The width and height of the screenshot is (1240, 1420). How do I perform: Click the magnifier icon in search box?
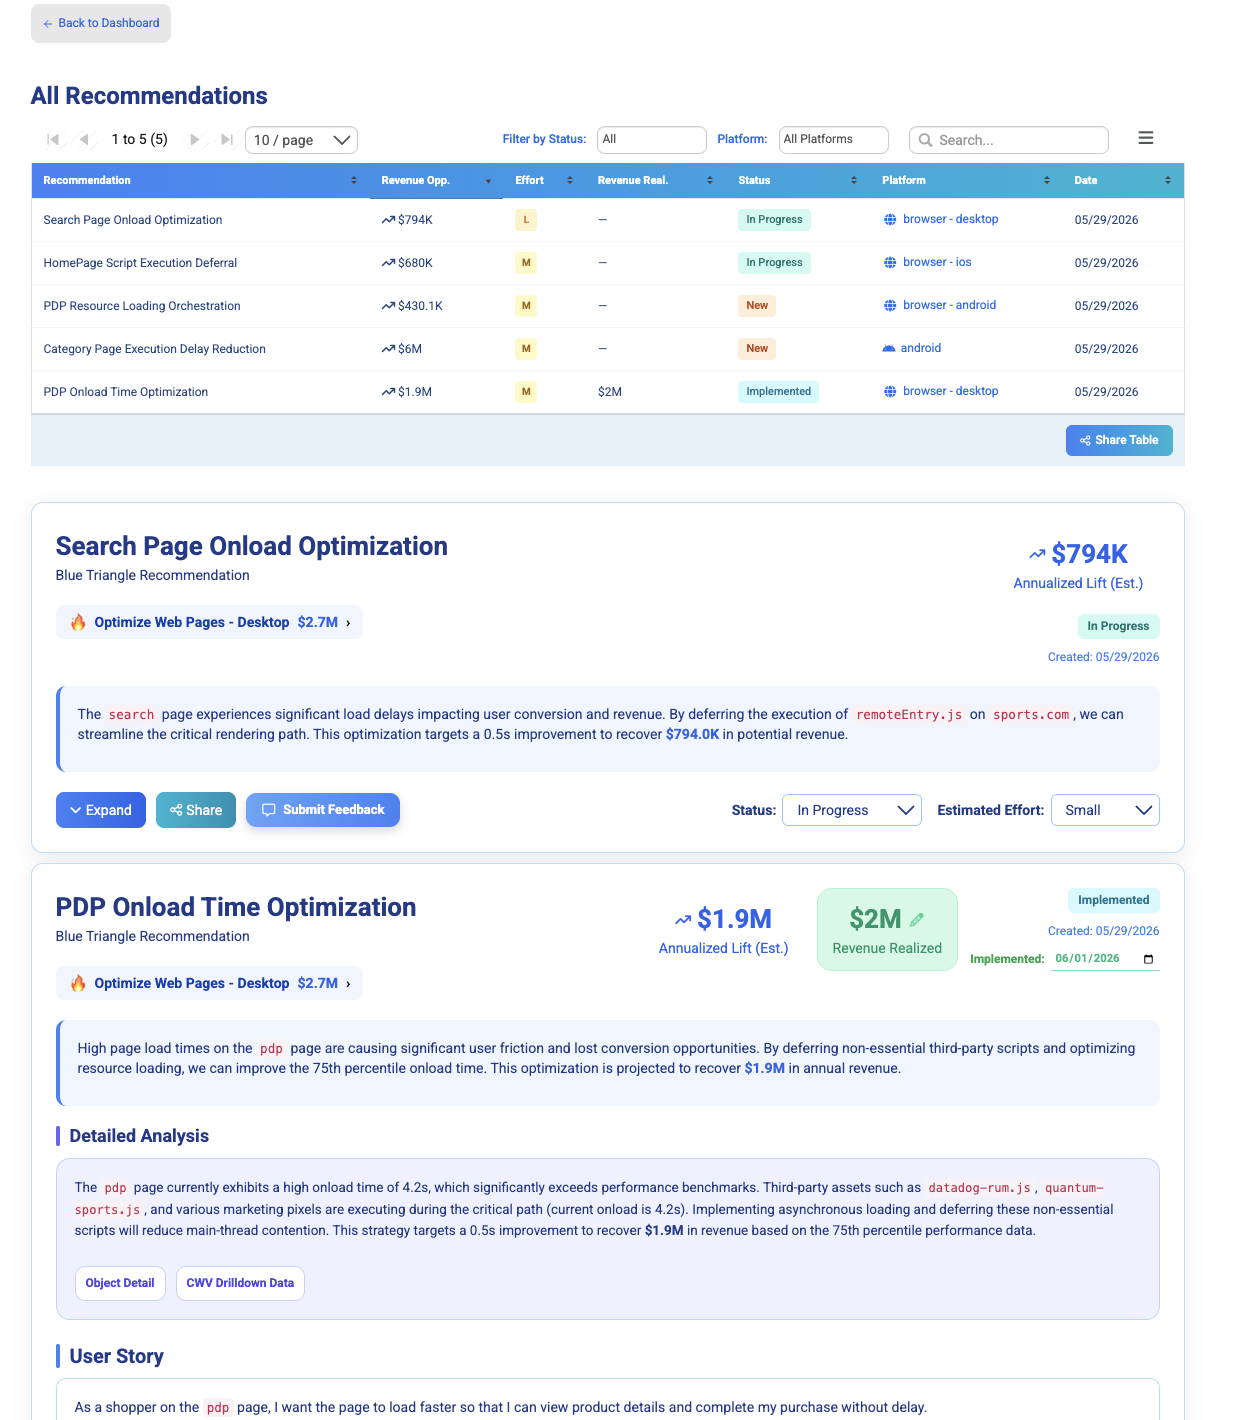point(926,140)
